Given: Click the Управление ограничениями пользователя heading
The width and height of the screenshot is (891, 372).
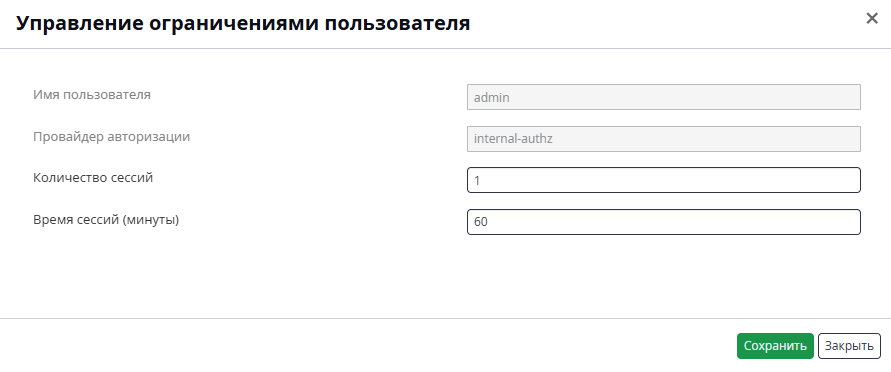Looking at the screenshot, I should pyautogui.click(x=243, y=23).
